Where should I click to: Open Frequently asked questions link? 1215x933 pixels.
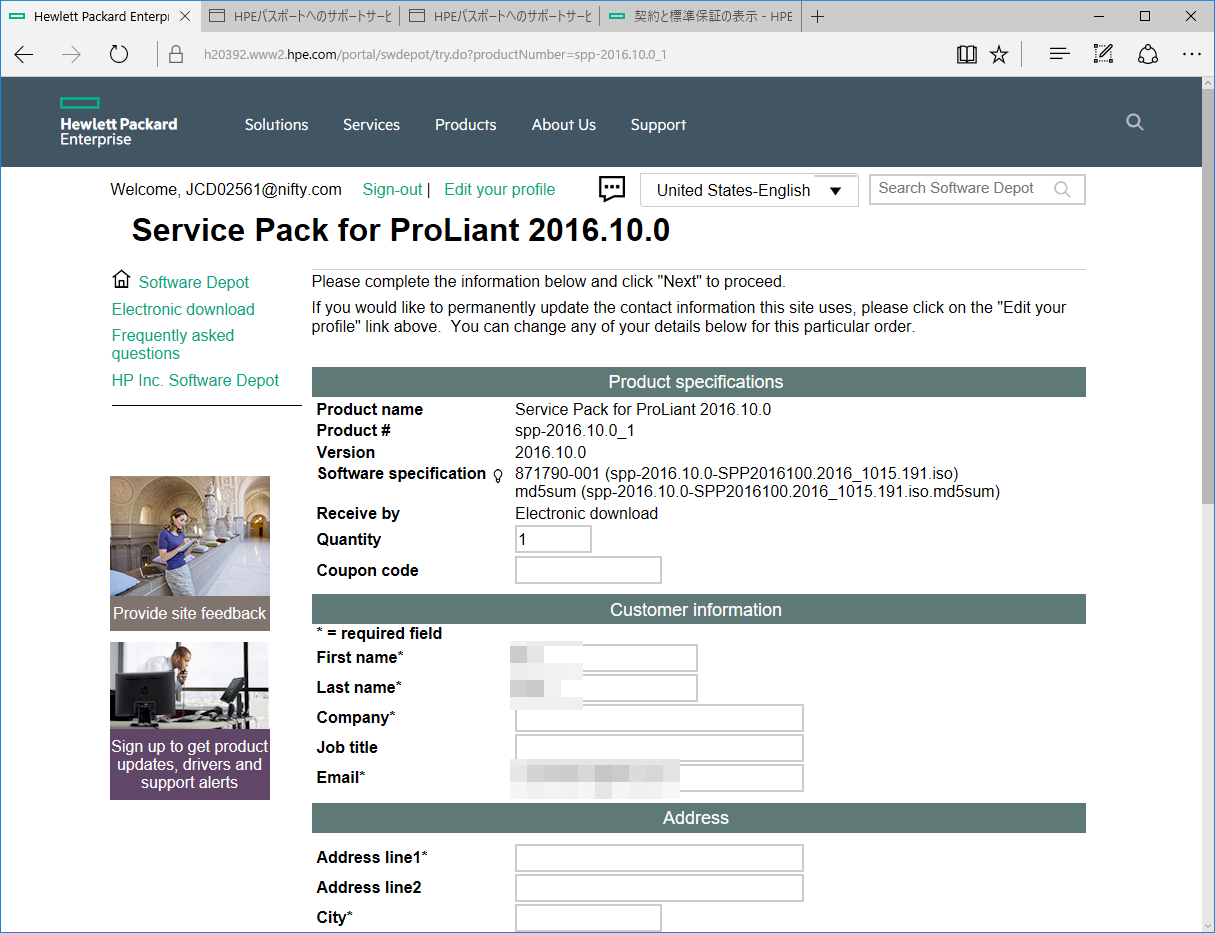tap(173, 344)
